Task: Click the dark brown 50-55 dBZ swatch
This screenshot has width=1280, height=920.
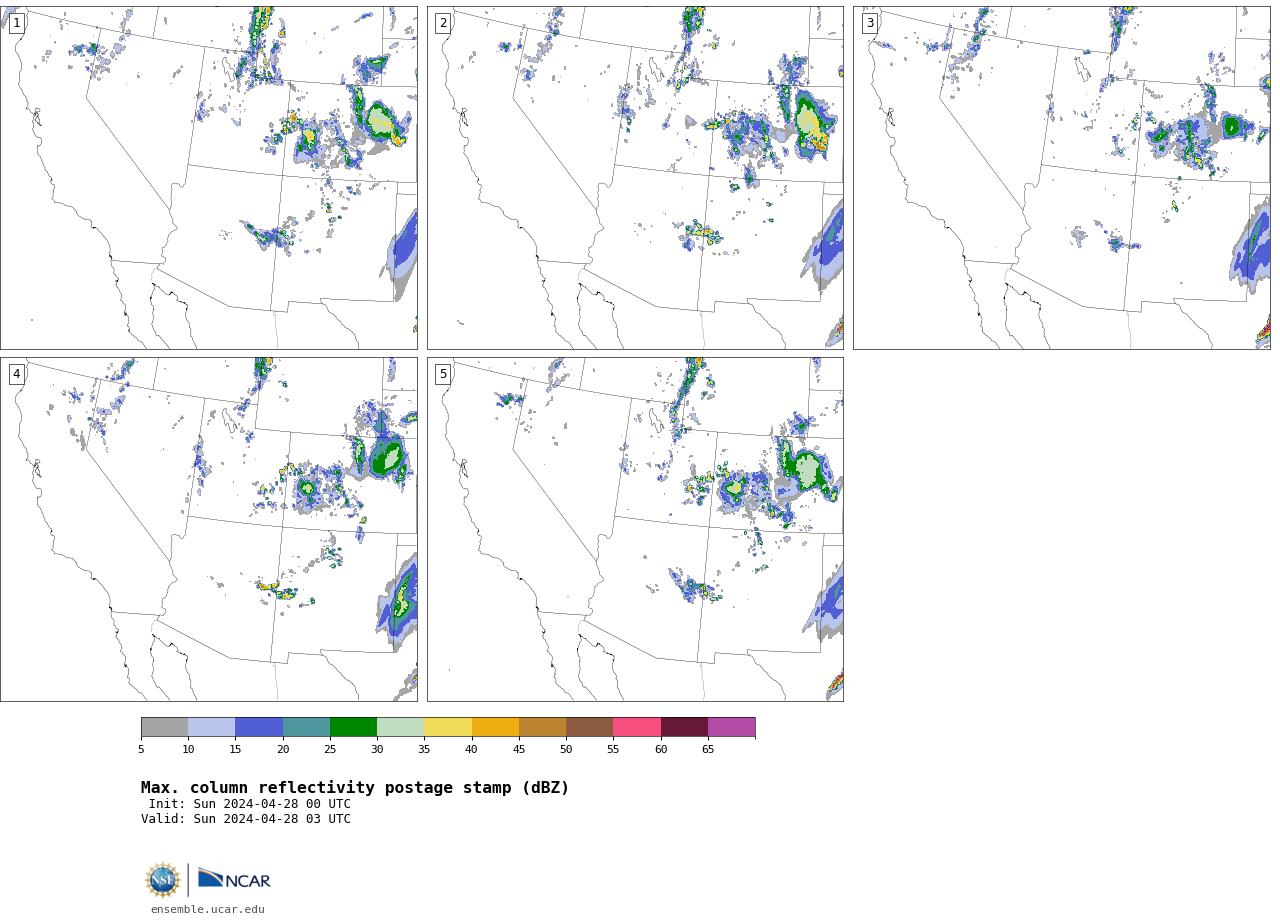Action: (590, 727)
